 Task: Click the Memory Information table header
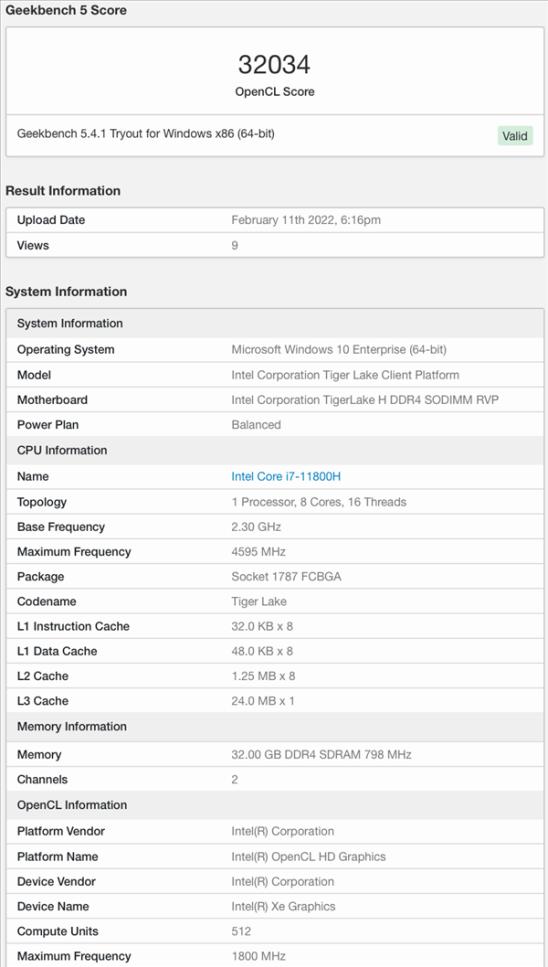[x=275, y=726]
